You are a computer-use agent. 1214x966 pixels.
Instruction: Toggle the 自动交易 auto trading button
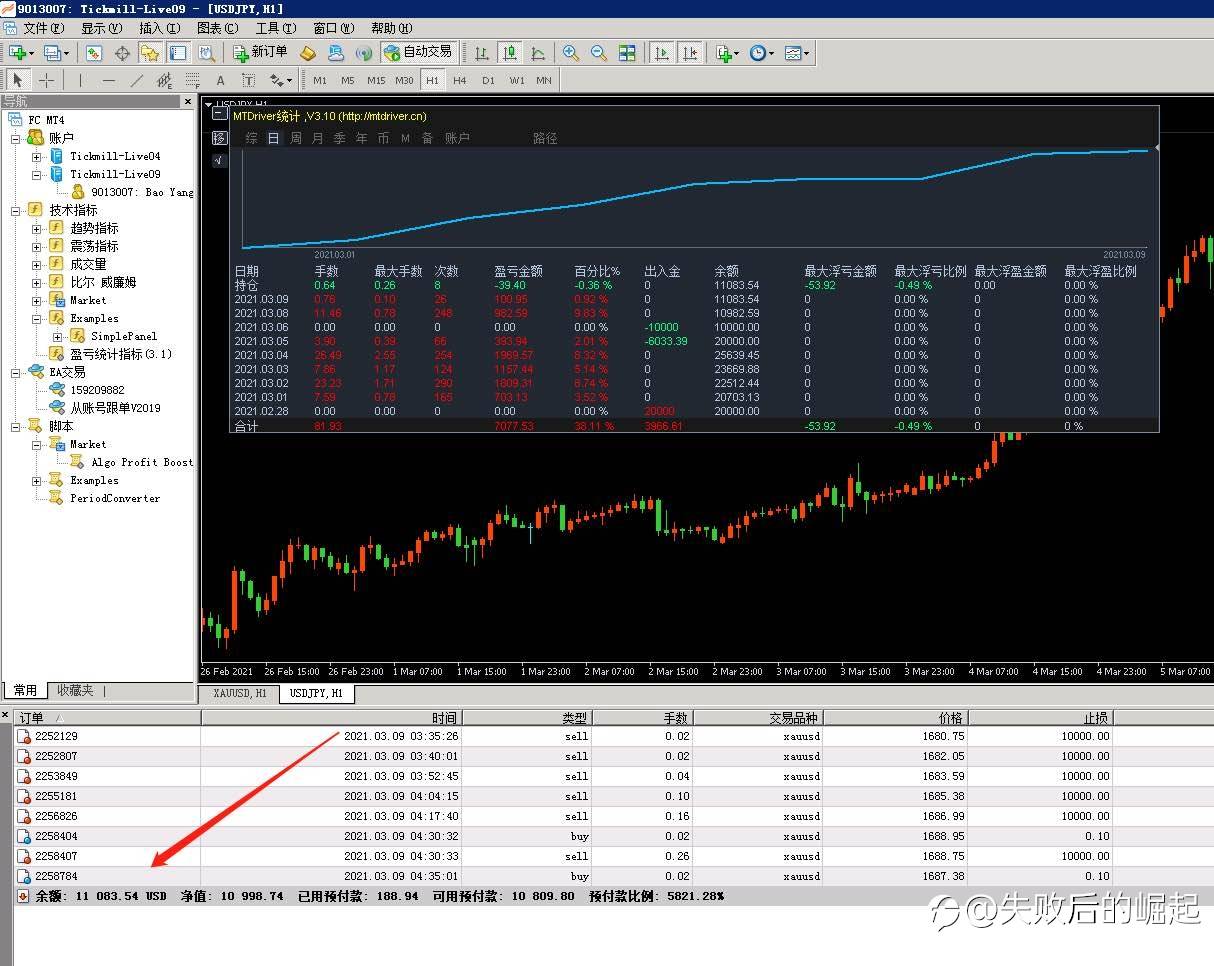(x=418, y=53)
